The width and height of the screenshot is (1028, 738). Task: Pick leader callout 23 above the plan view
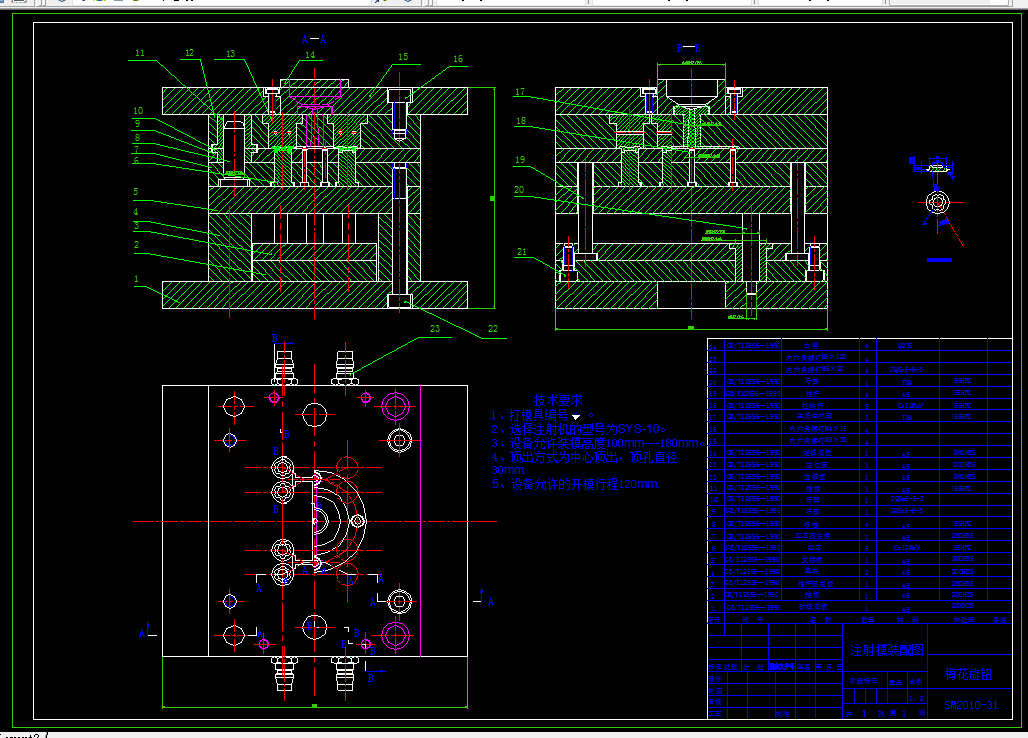click(x=435, y=329)
